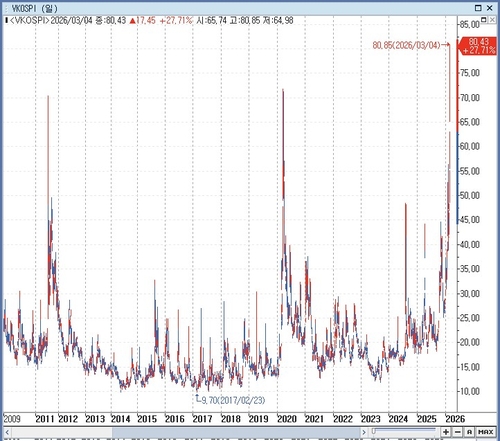Viewport: 500px width, 441px height.
Task: Click the 9.70 low marker label
Action: pyautogui.click(x=233, y=400)
